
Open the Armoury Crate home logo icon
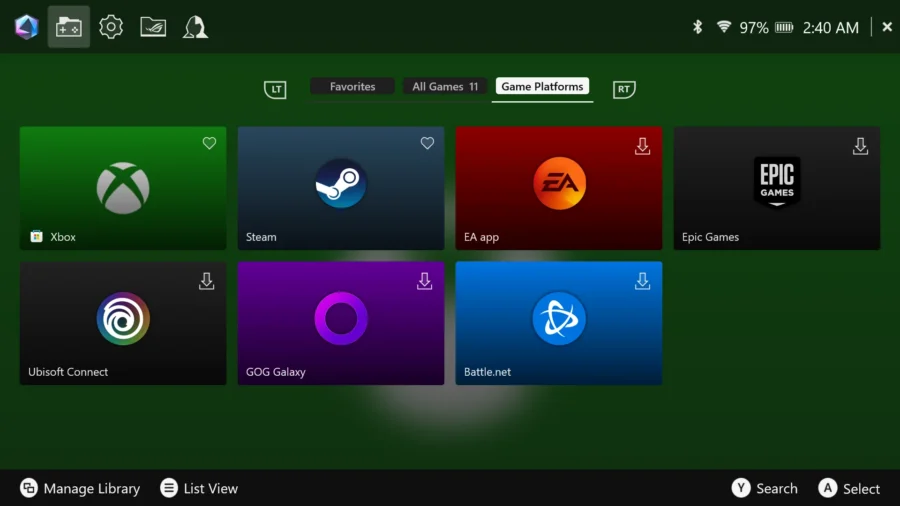26,27
